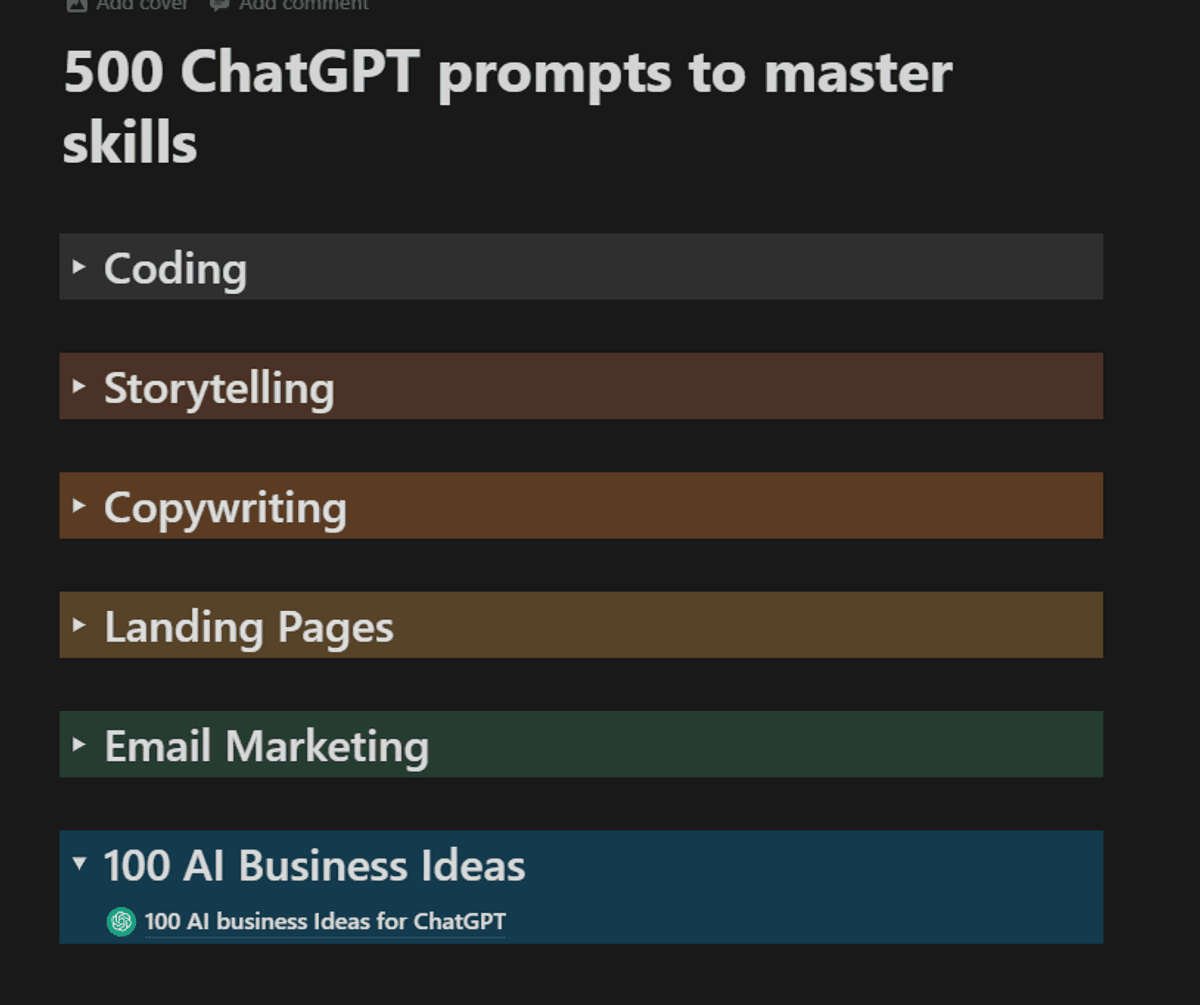Click the Landing Pages heading text

click(248, 627)
